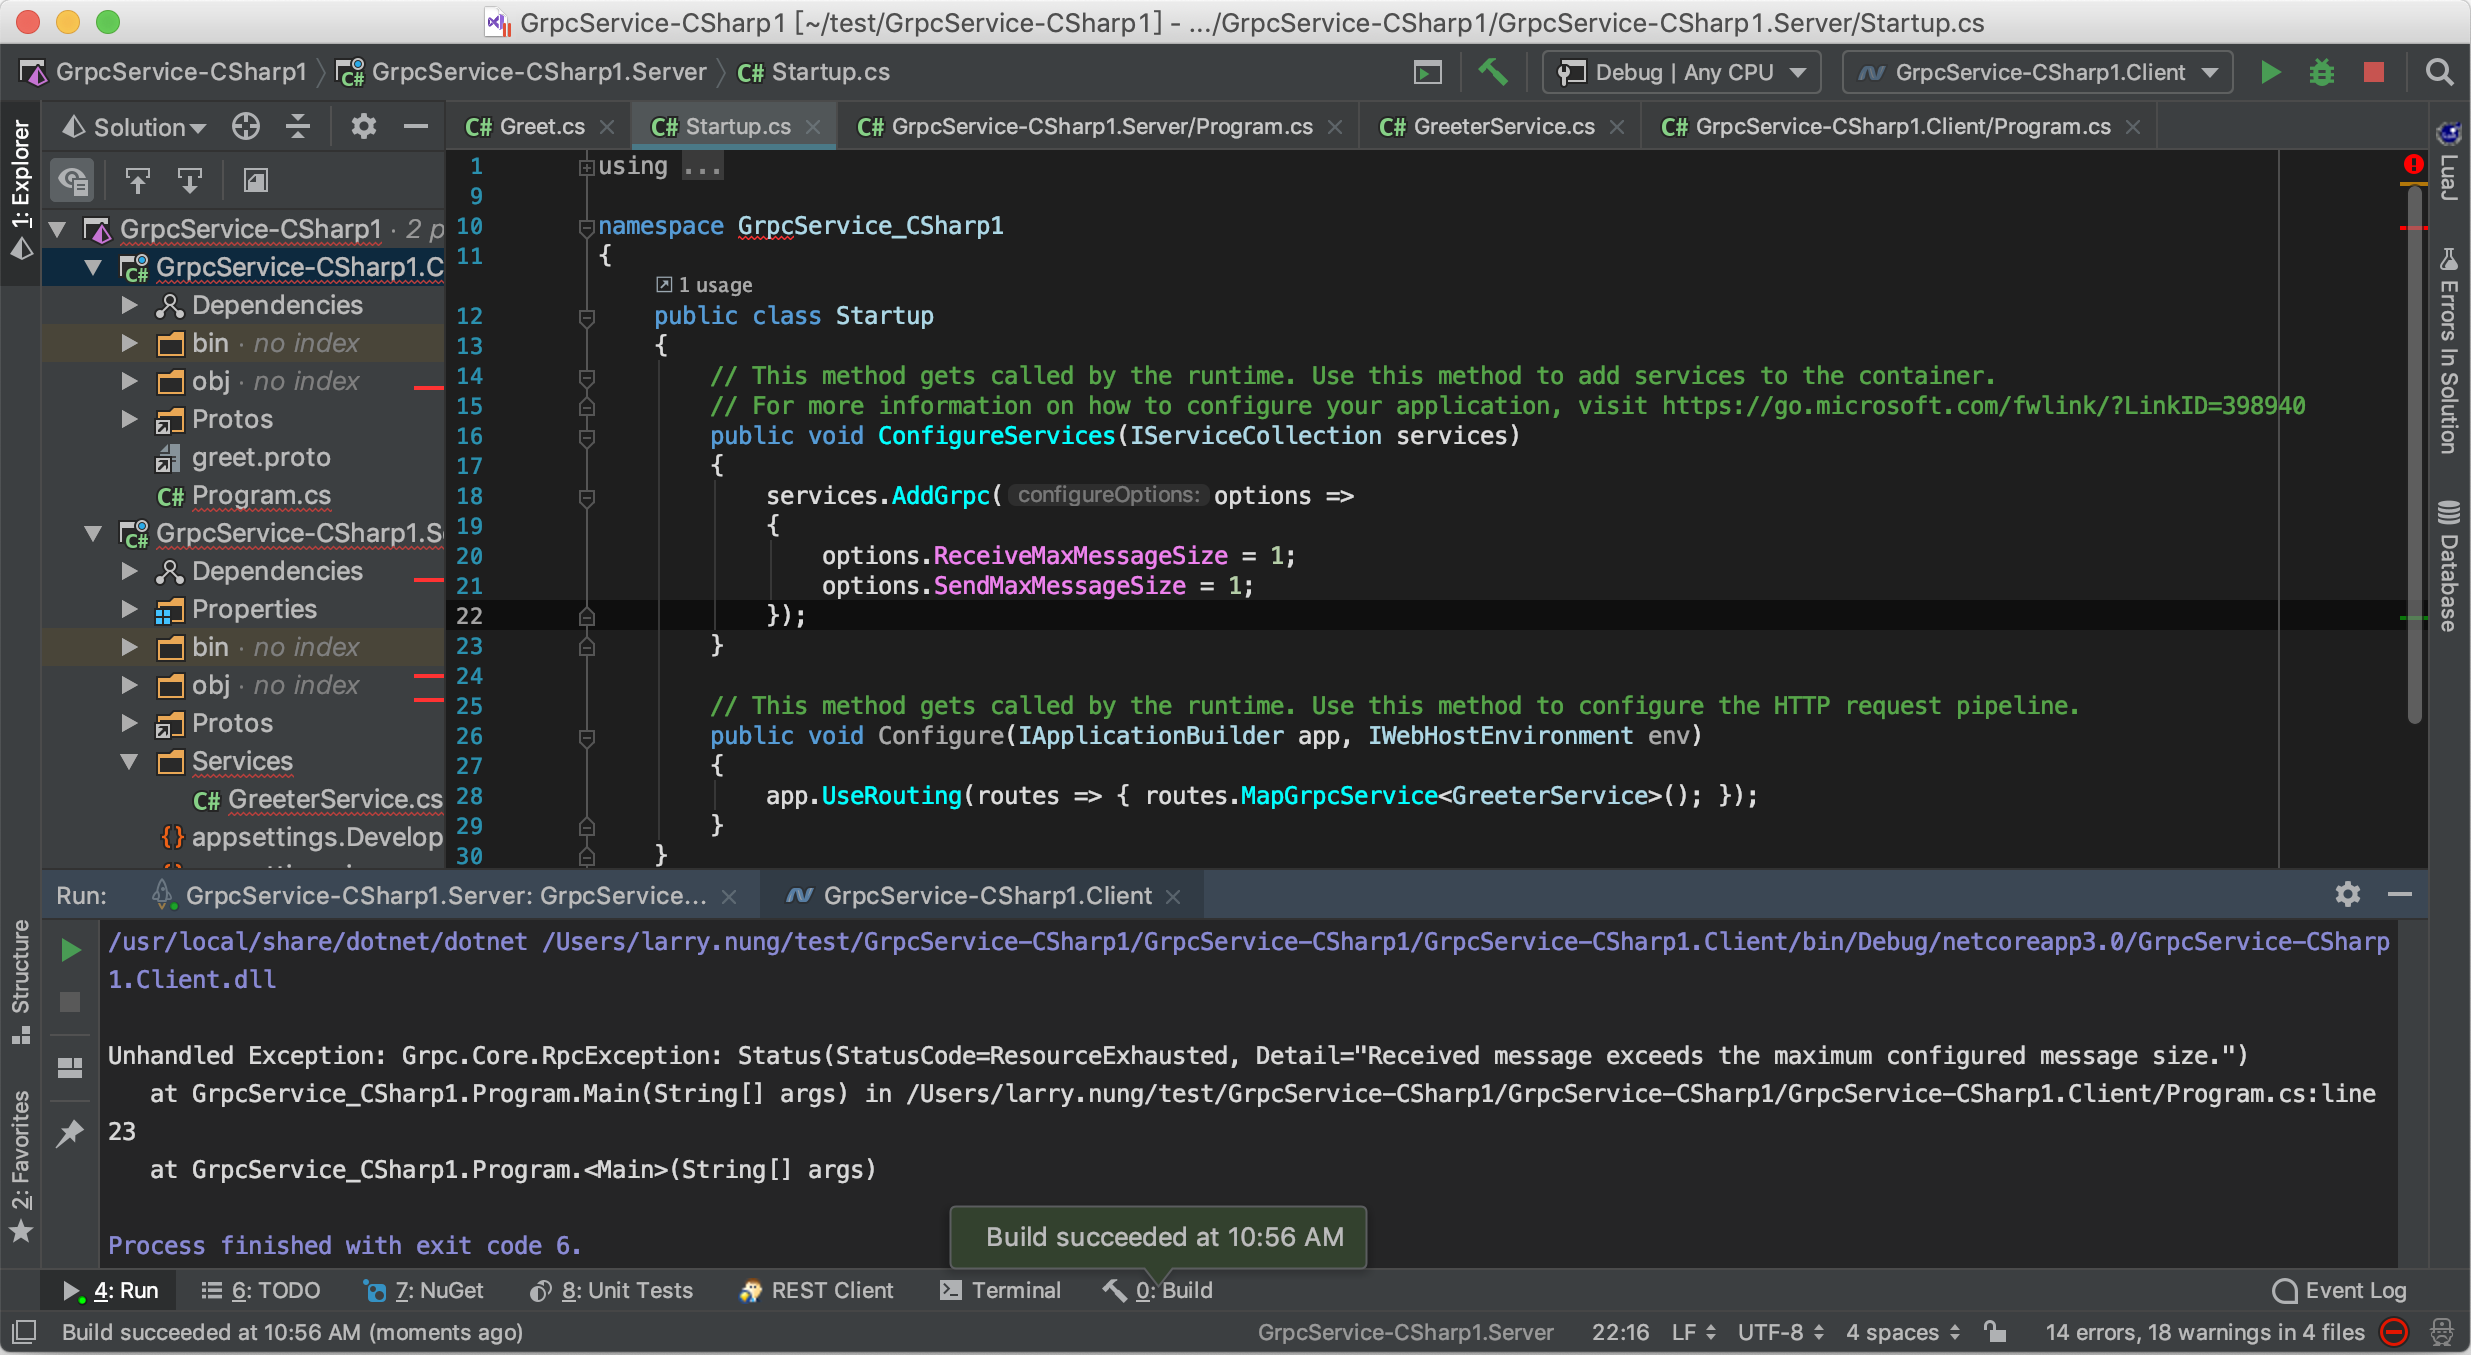
Task: Change line separator LF in status bar
Action: click(x=1693, y=1332)
